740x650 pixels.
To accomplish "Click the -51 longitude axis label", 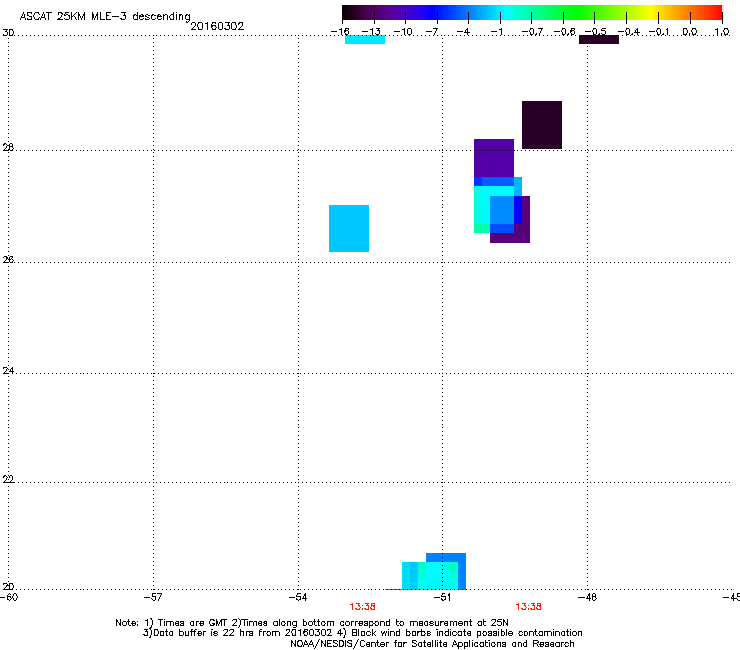I will [442, 597].
